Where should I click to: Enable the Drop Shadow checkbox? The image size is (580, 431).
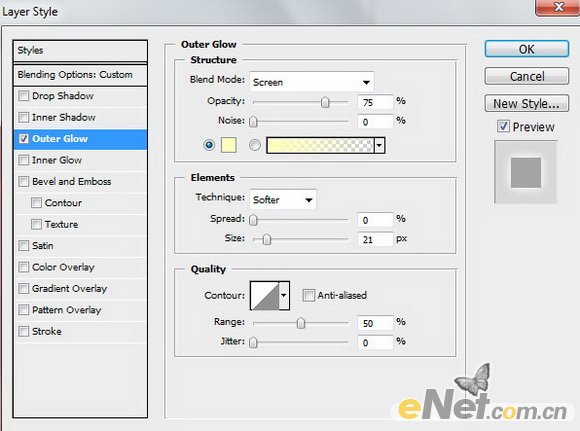click(x=24, y=96)
